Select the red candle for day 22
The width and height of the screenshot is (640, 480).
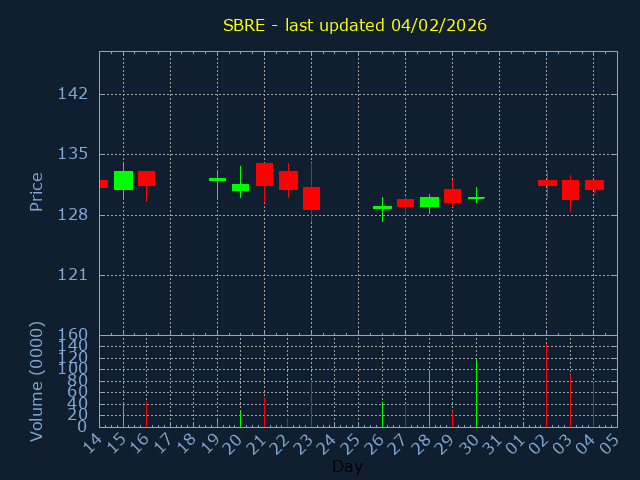click(x=288, y=180)
